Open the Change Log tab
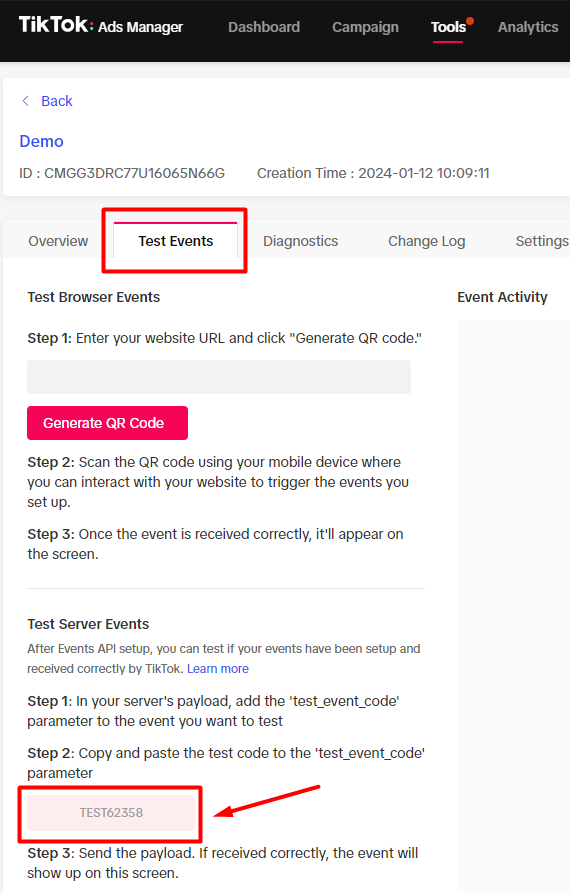 point(427,241)
